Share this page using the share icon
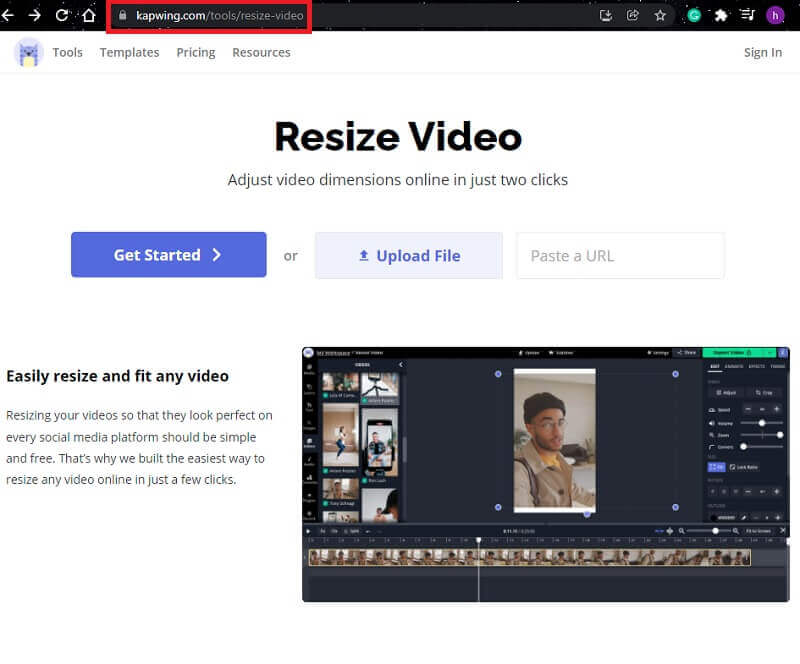This screenshot has width=800, height=664. (x=633, y=15)
